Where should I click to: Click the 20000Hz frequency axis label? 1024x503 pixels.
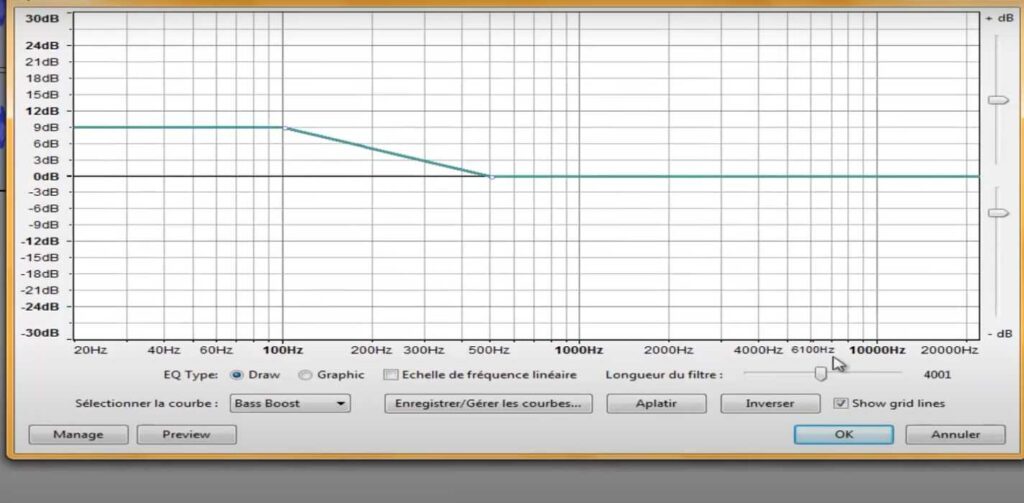(950, 351)
